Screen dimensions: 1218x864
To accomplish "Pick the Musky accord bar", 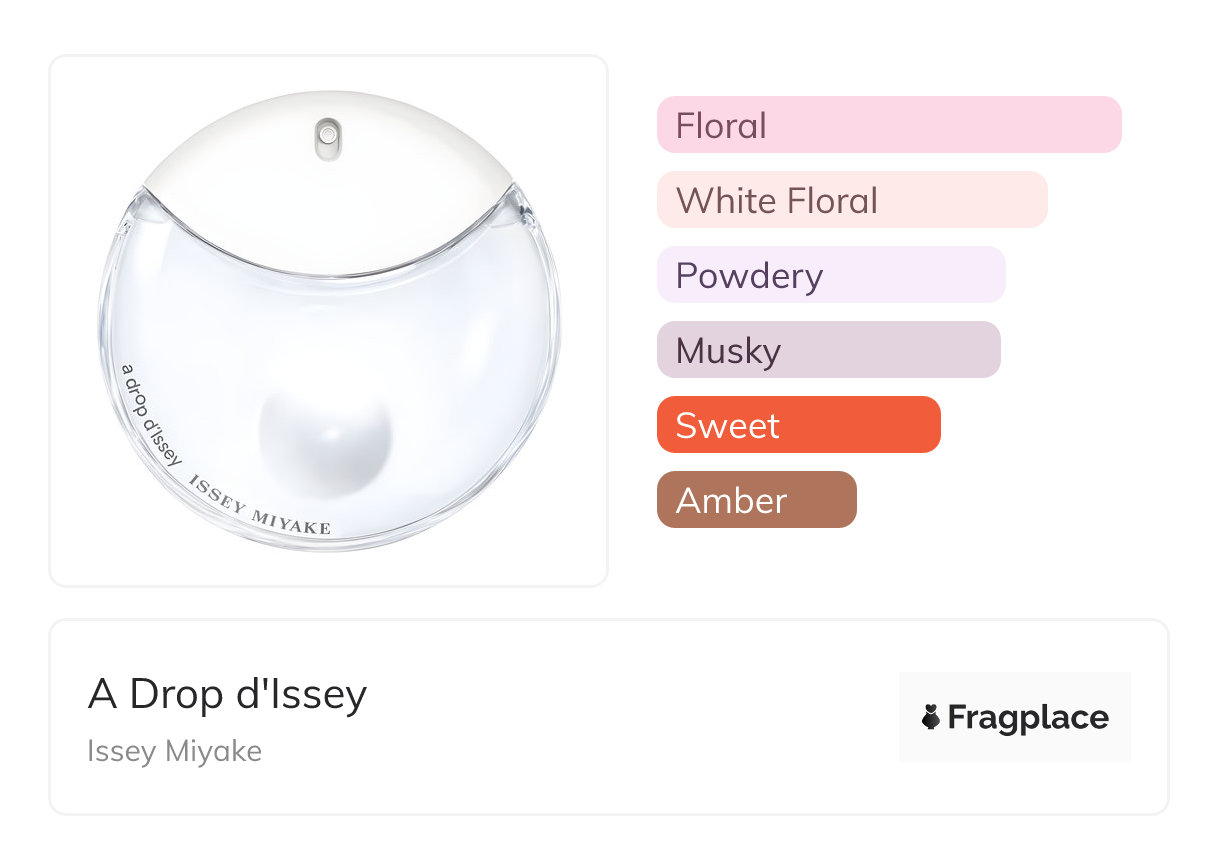I will tap(828, 350).
